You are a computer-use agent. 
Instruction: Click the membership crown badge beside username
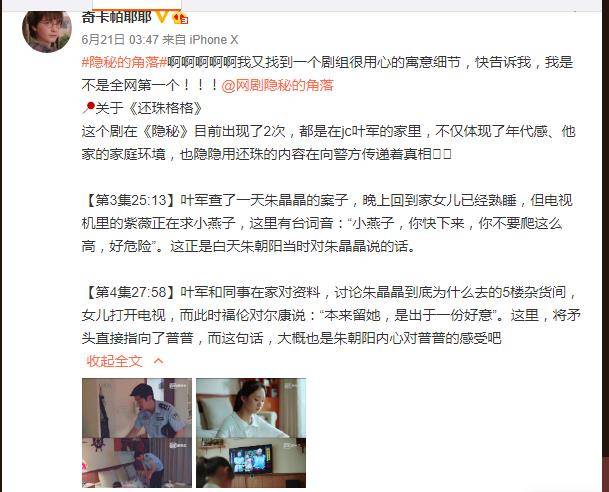181,18
